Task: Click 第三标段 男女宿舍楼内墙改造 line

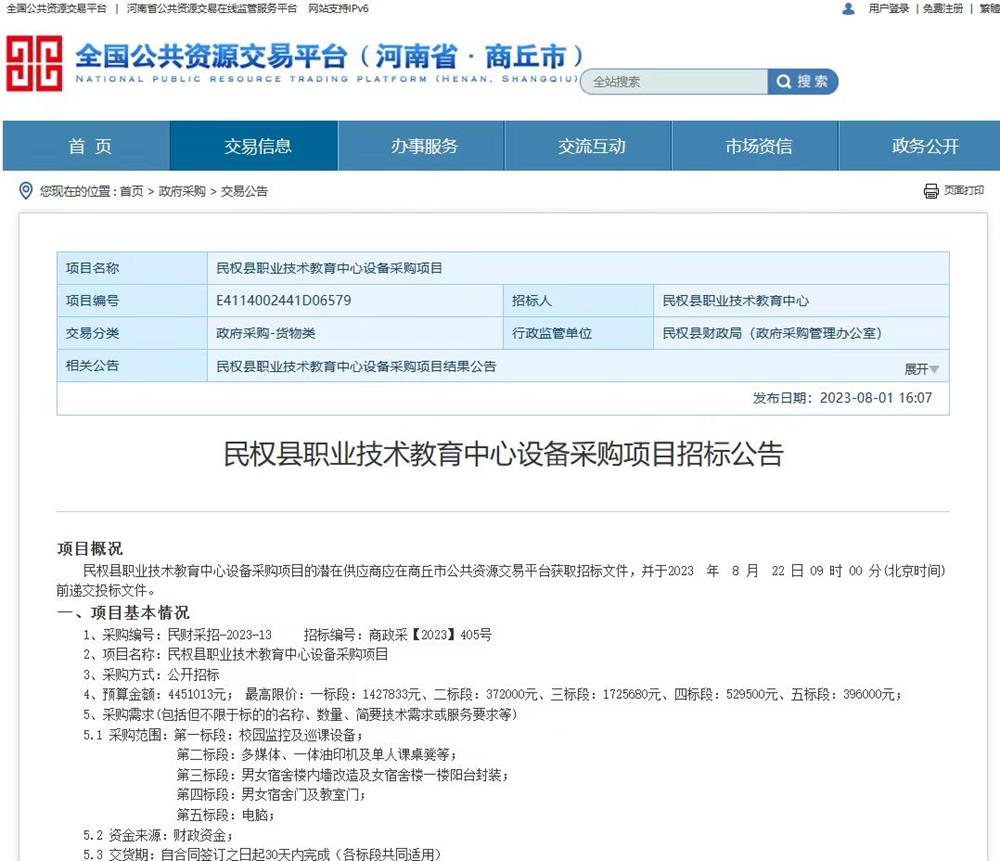Action: tap(342, 775)
